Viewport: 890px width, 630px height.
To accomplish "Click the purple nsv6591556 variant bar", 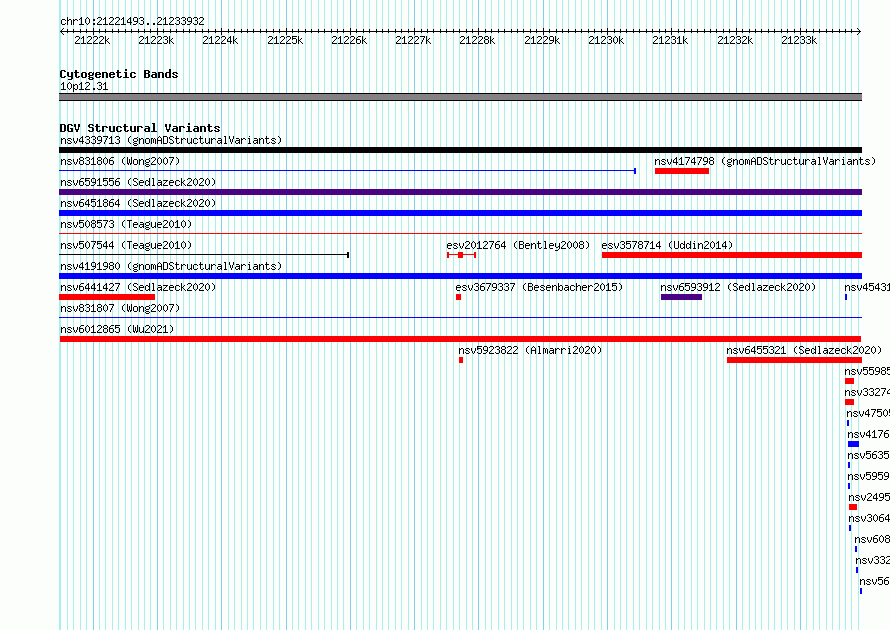I will [460, 192].
